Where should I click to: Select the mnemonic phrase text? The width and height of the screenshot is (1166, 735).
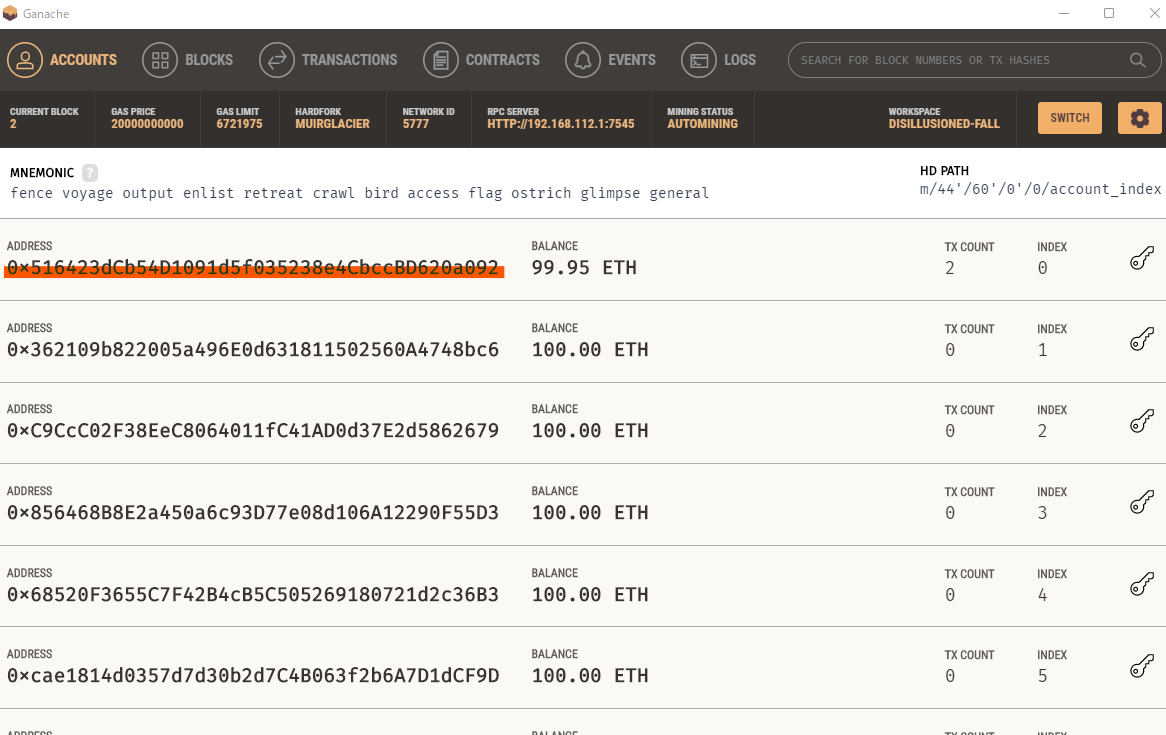(360, 193)
